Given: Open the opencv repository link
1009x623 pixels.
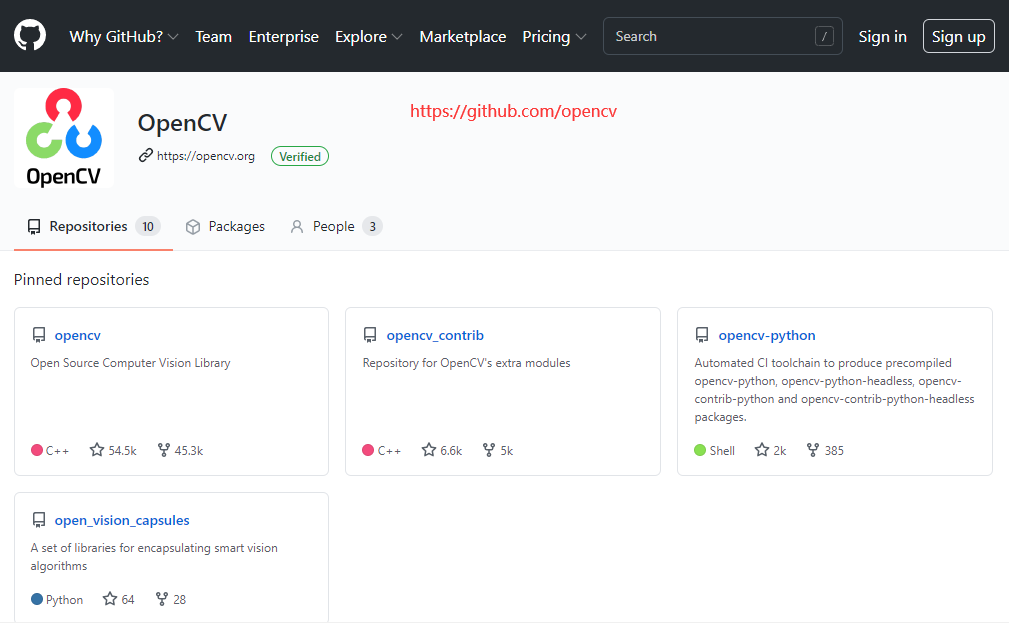Looking at the screenshot, I should point(78,335).
